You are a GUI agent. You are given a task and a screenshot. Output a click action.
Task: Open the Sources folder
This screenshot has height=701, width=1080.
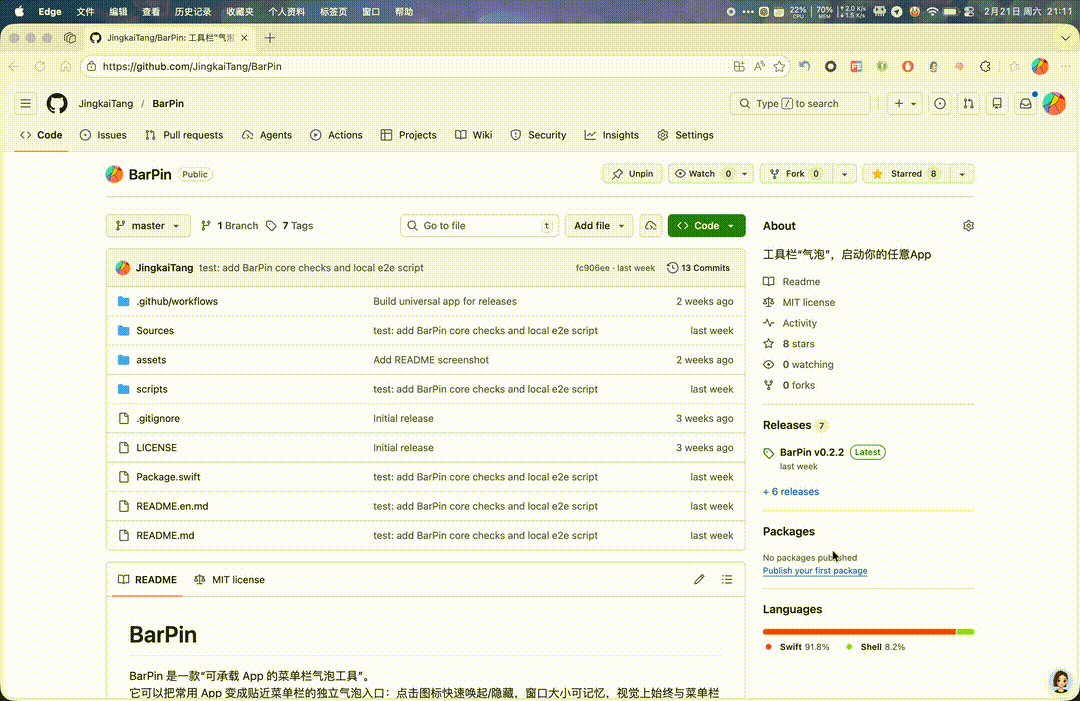[155, 331]
